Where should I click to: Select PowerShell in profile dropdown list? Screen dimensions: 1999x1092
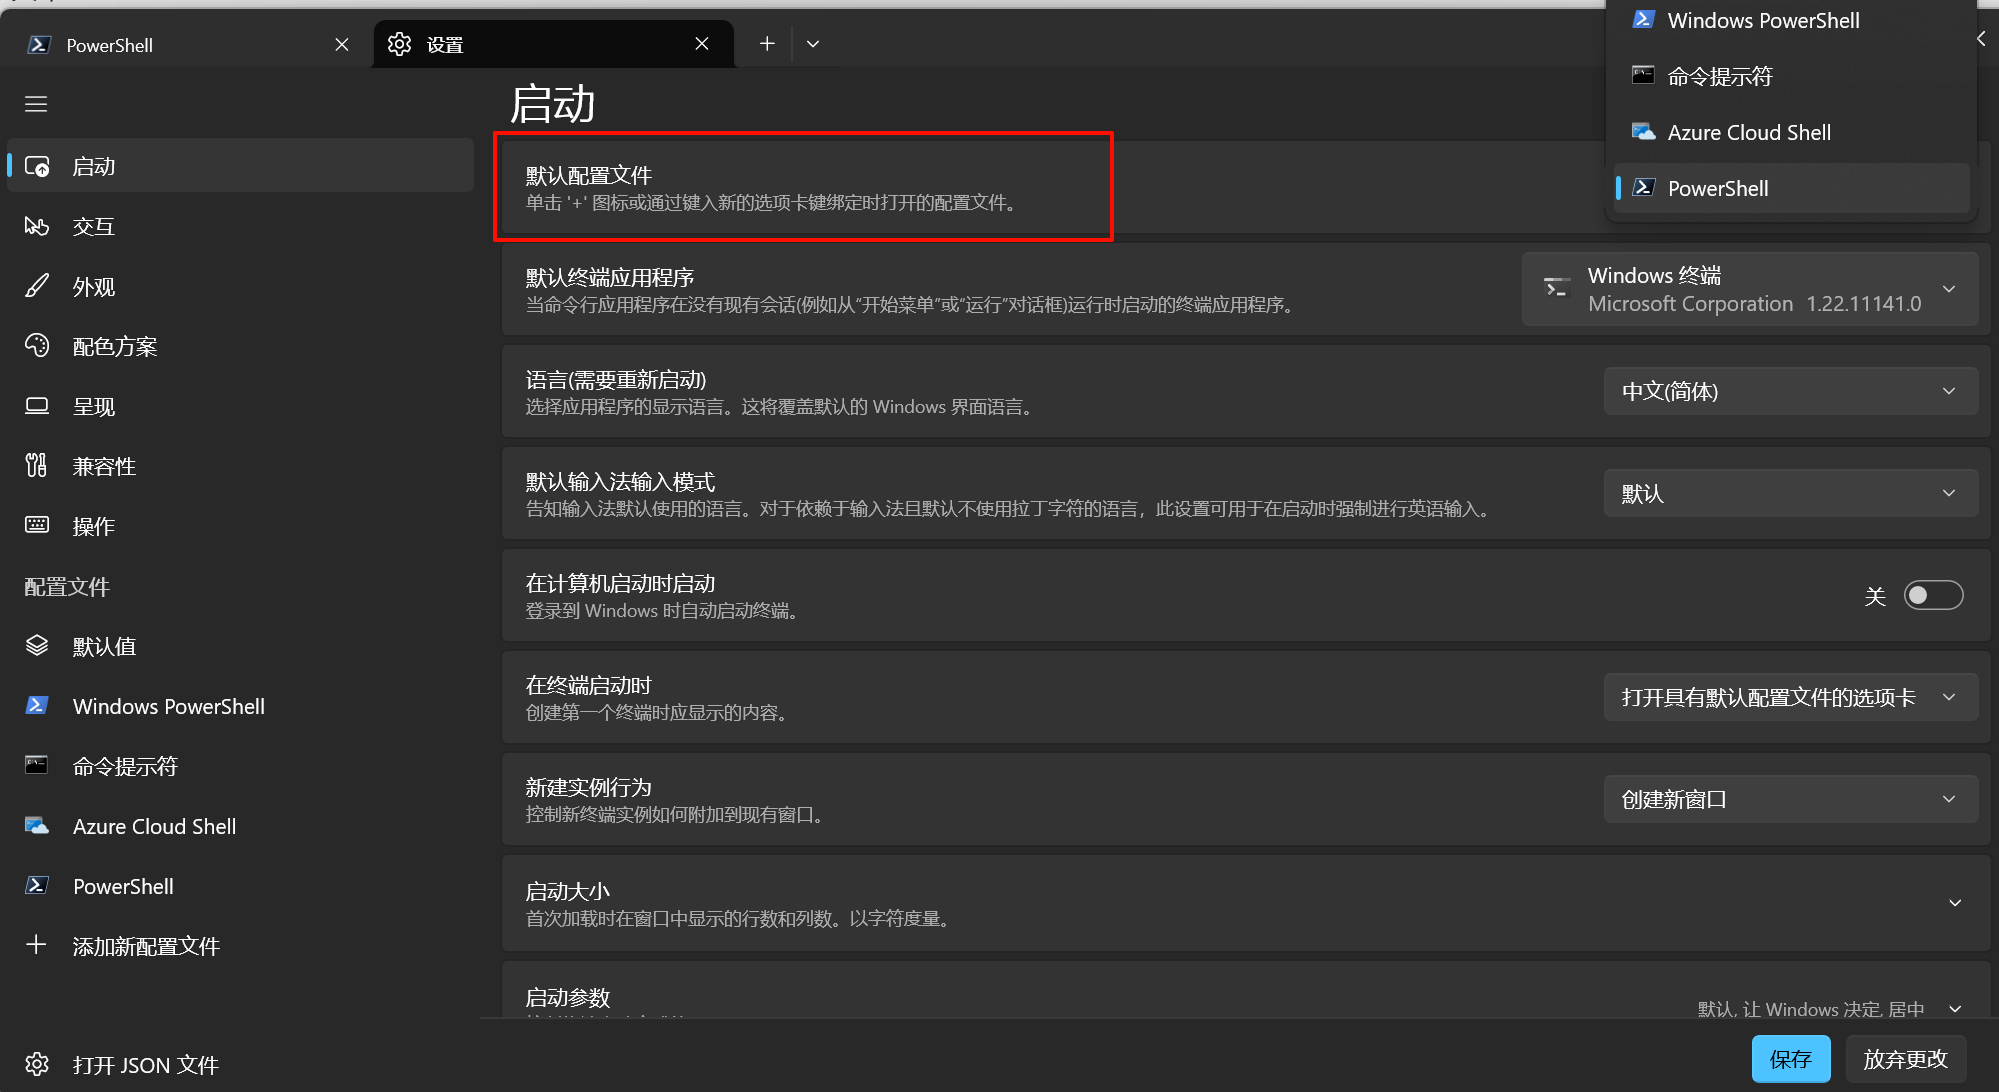click(x=1791, y=188)
